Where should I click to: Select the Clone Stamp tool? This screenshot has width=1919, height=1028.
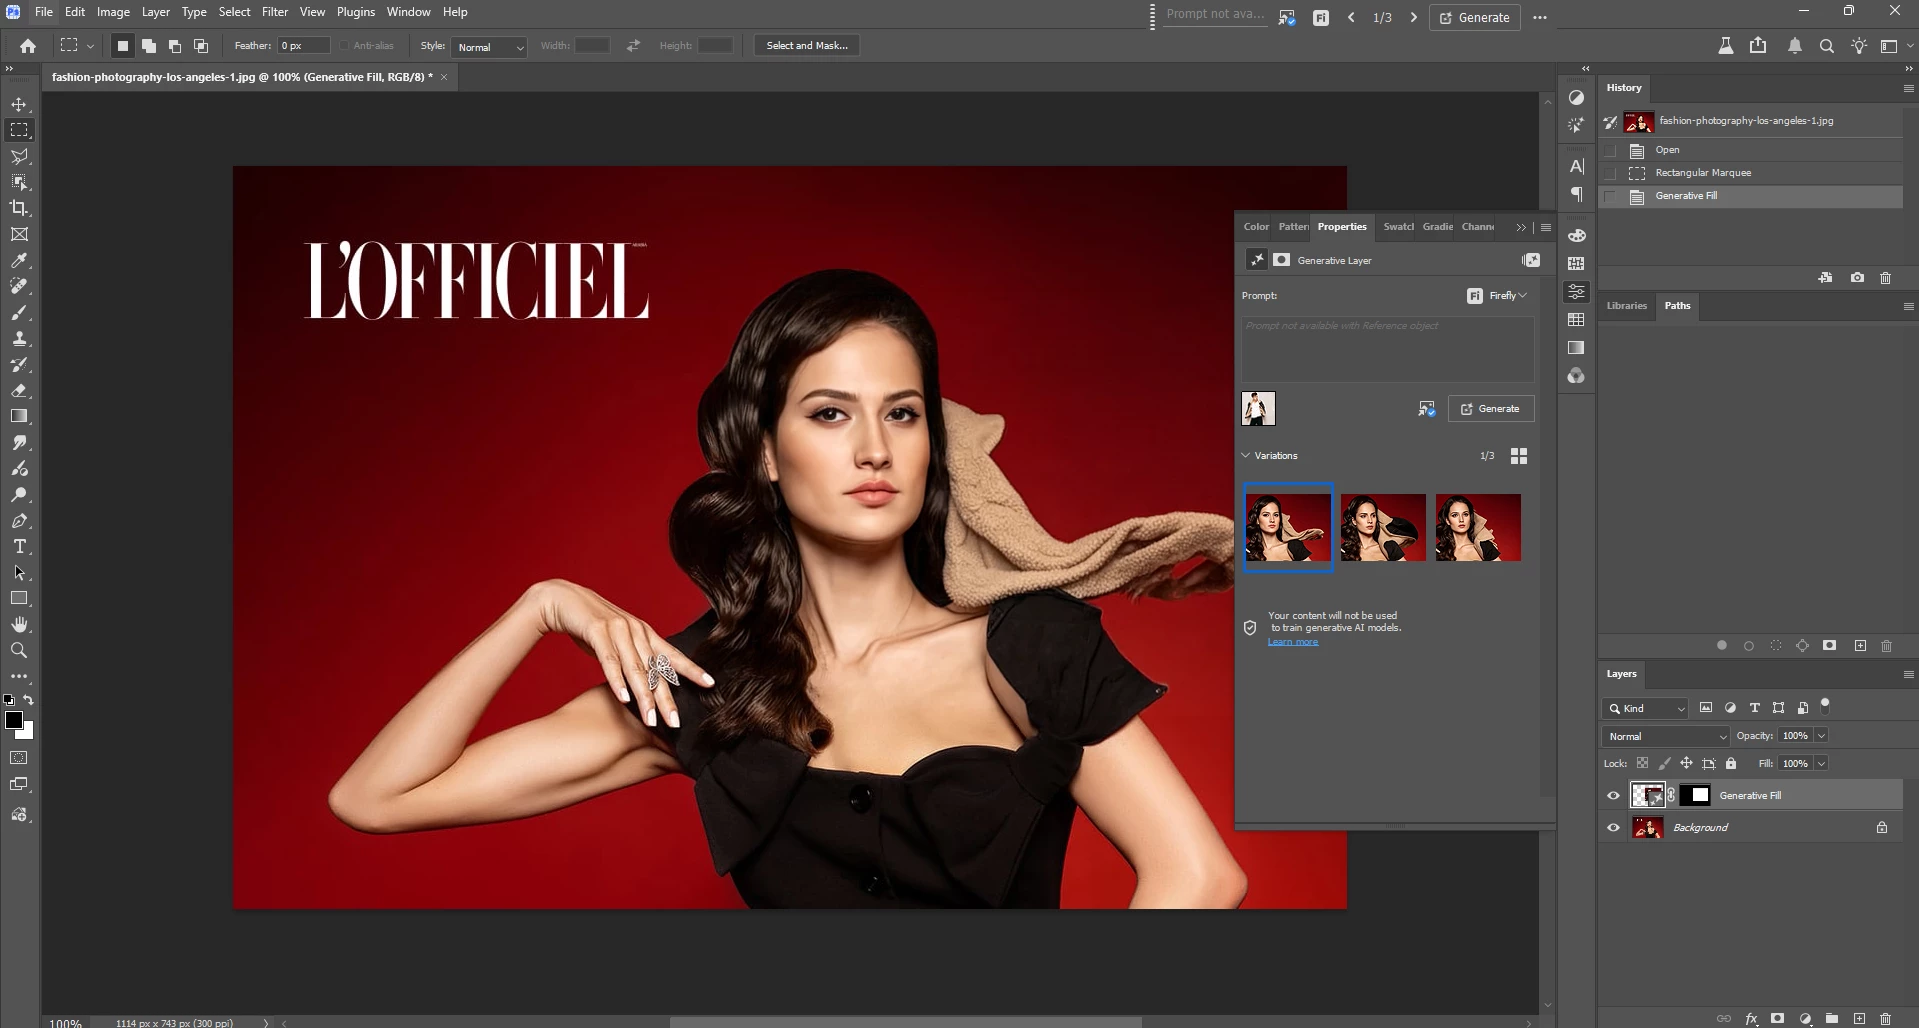pos(19,338)
